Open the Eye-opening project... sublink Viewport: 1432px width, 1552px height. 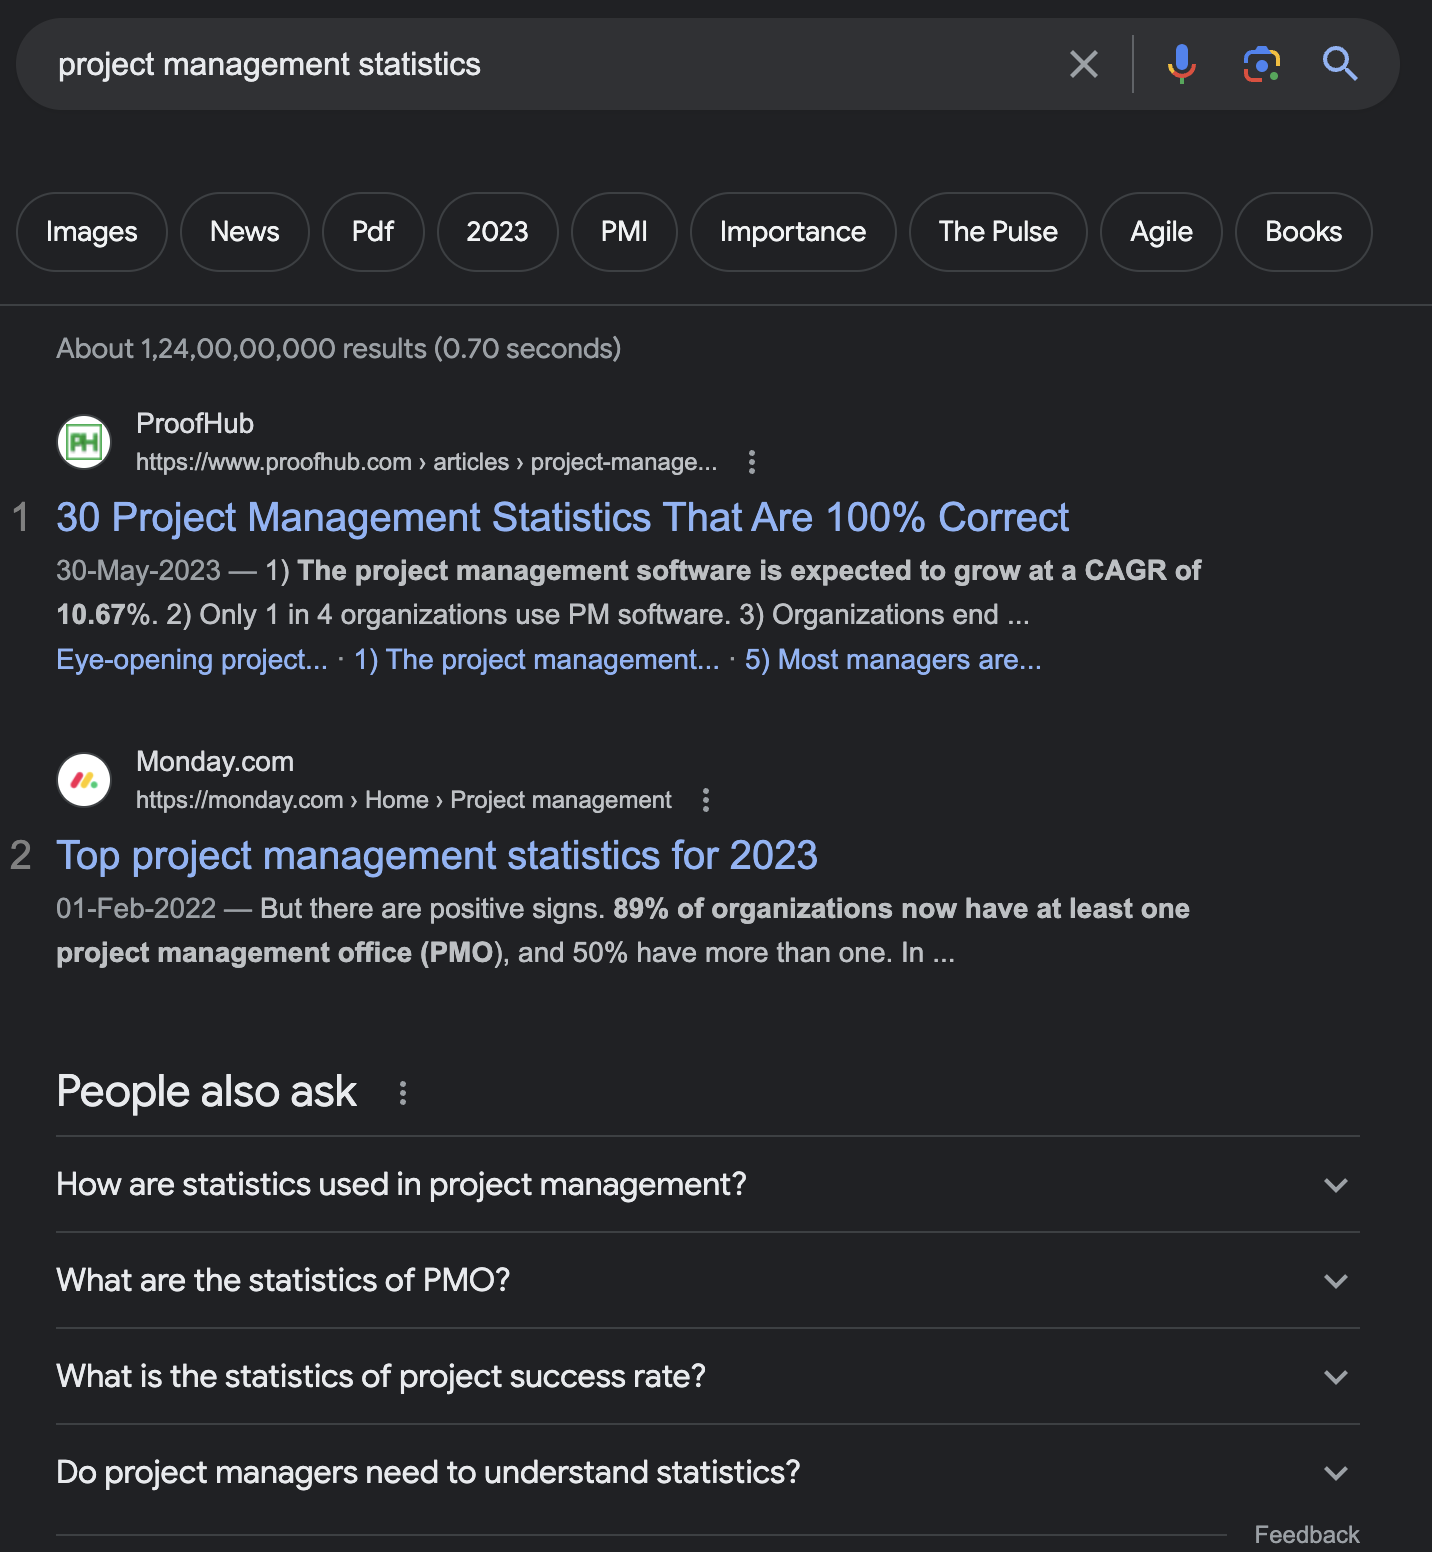click(x=192, y=660)
